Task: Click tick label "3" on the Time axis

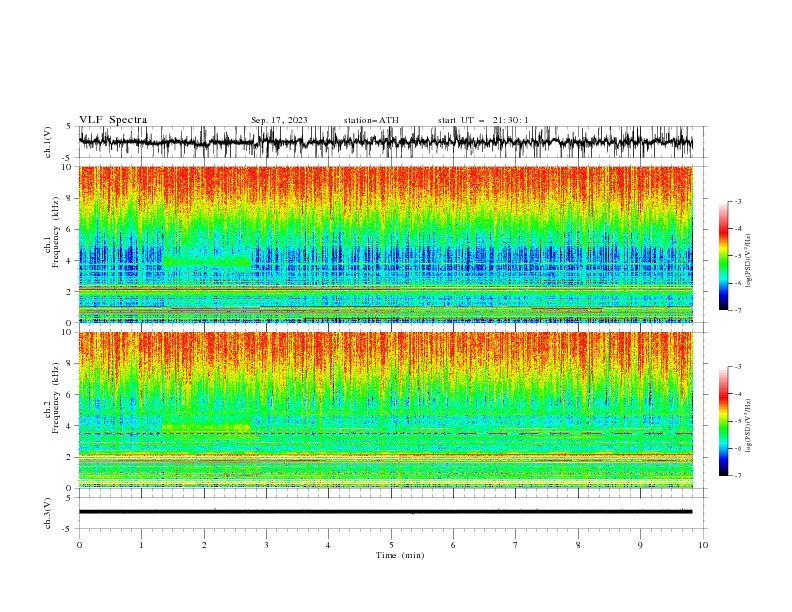Action: click(x=266, y=545)
